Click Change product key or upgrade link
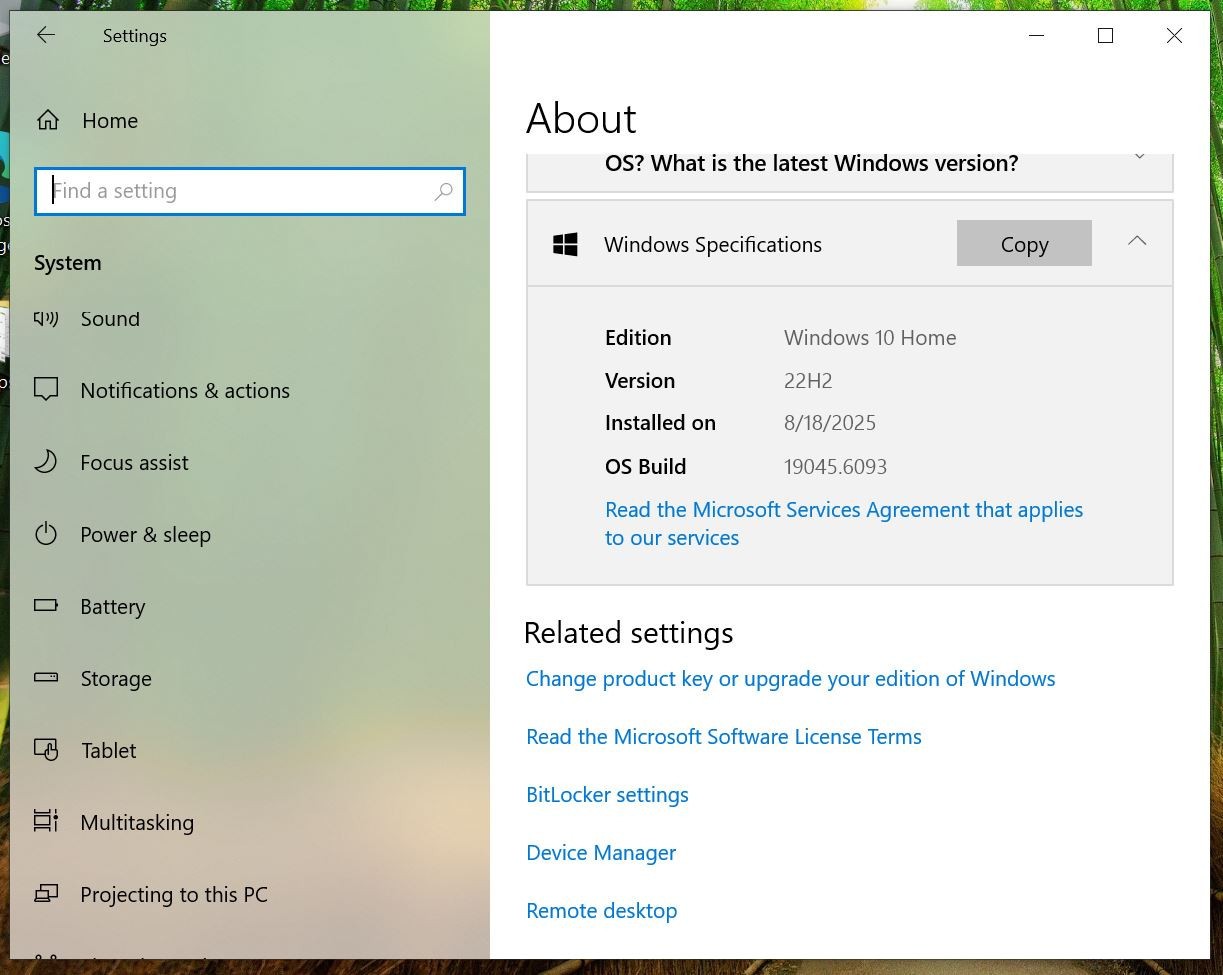The image size is (1223, 975). 791,679
